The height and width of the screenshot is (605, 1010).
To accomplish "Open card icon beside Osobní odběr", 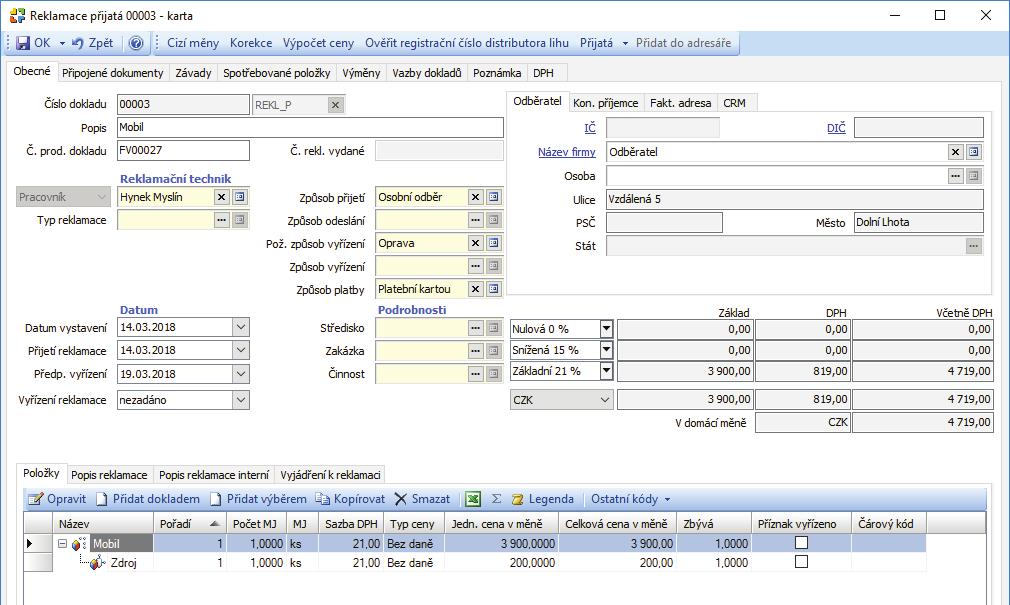I will coord(493,197).
